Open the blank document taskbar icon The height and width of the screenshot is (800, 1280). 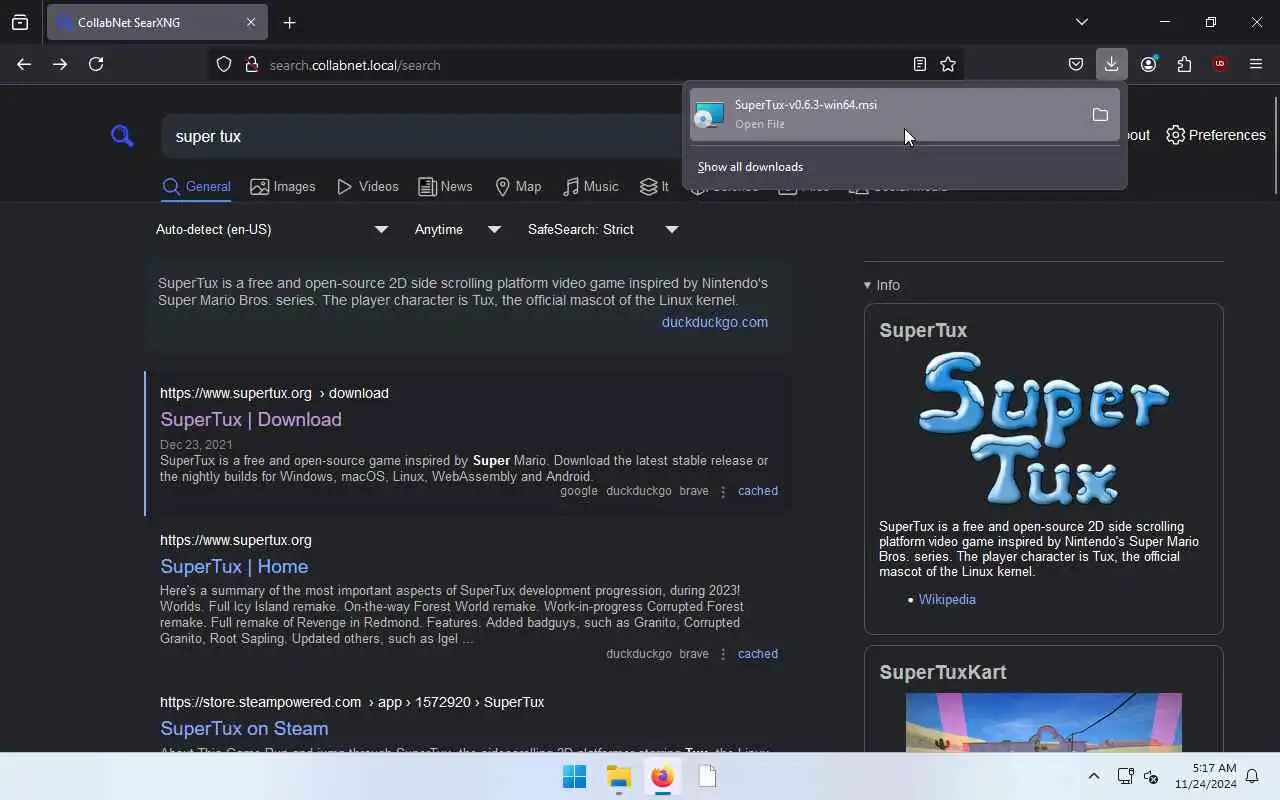click(707, 777)
